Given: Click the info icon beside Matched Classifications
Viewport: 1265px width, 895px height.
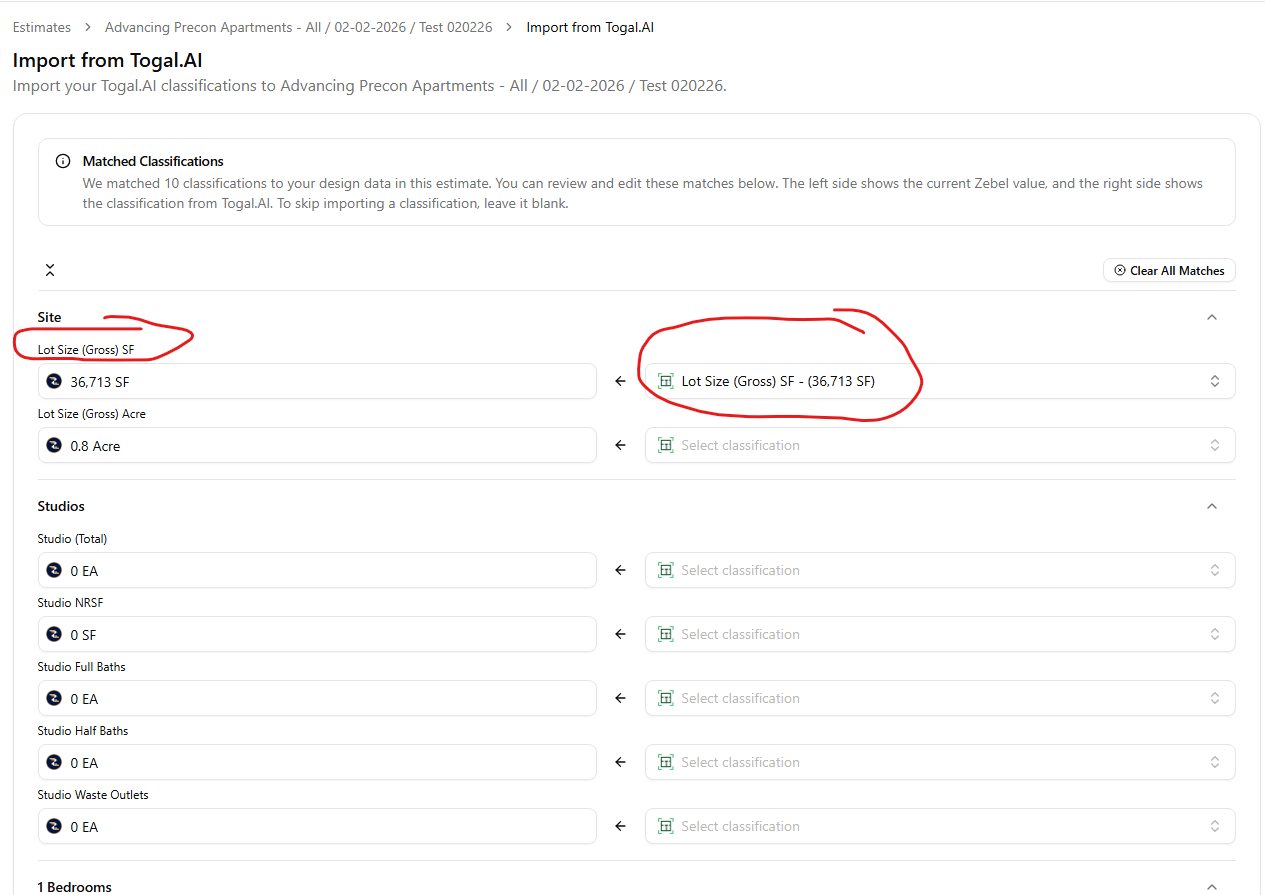Looking at the screenshot, I should [63, 161].
